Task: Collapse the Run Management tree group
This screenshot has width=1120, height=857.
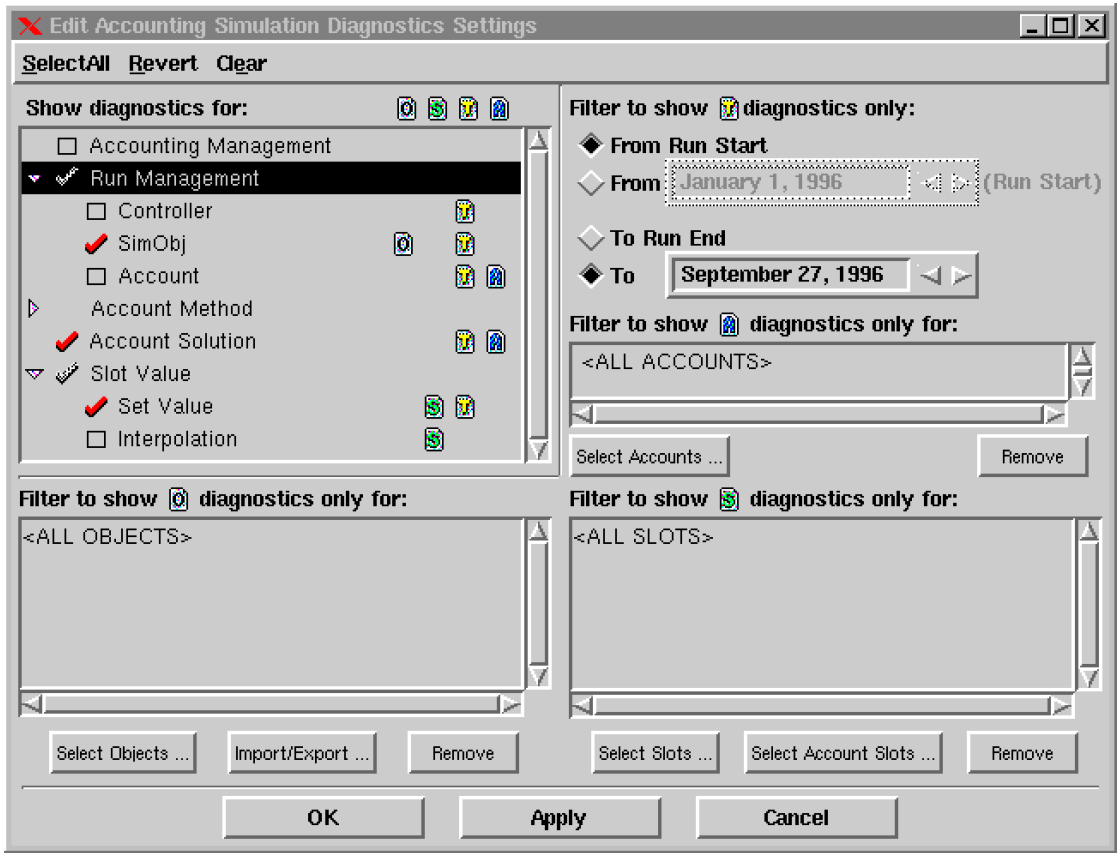Action: coord(35,179)
